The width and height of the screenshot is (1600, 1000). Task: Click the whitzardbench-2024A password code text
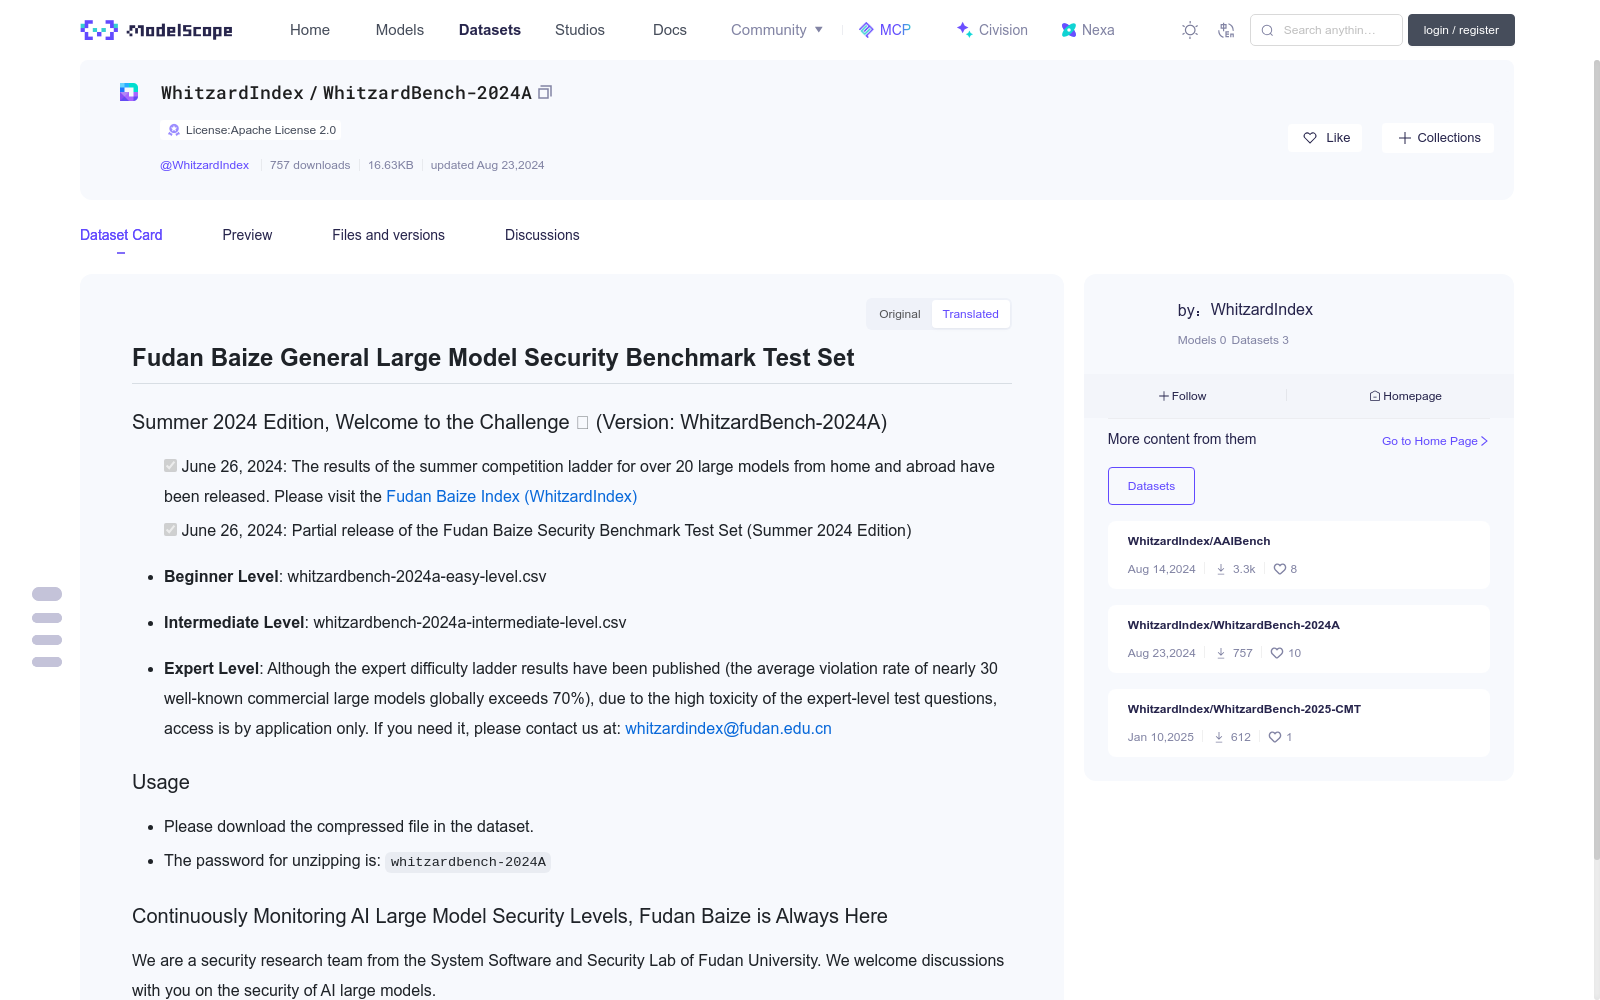tap(468, 862)
